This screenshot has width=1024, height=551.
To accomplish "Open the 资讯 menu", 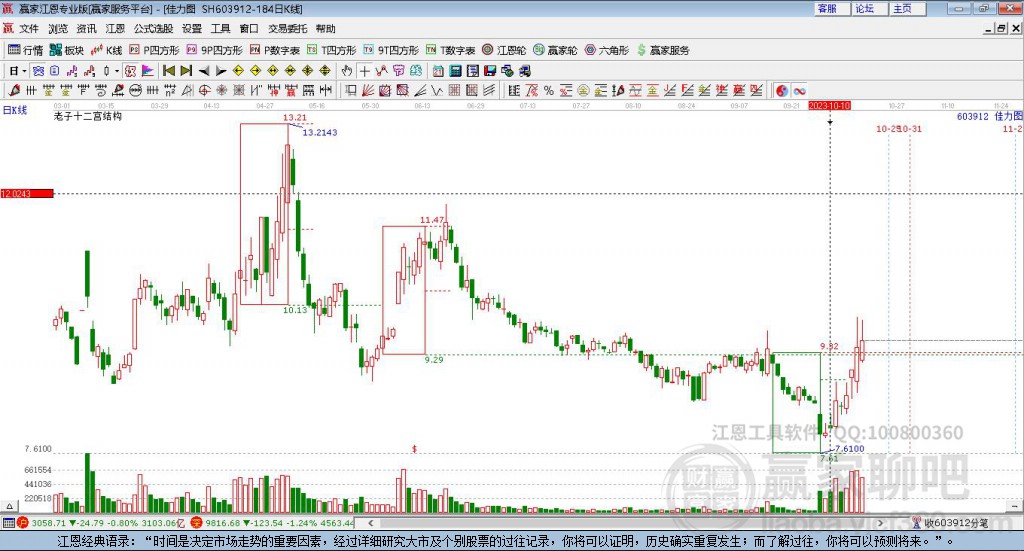I will pos(86,29).
